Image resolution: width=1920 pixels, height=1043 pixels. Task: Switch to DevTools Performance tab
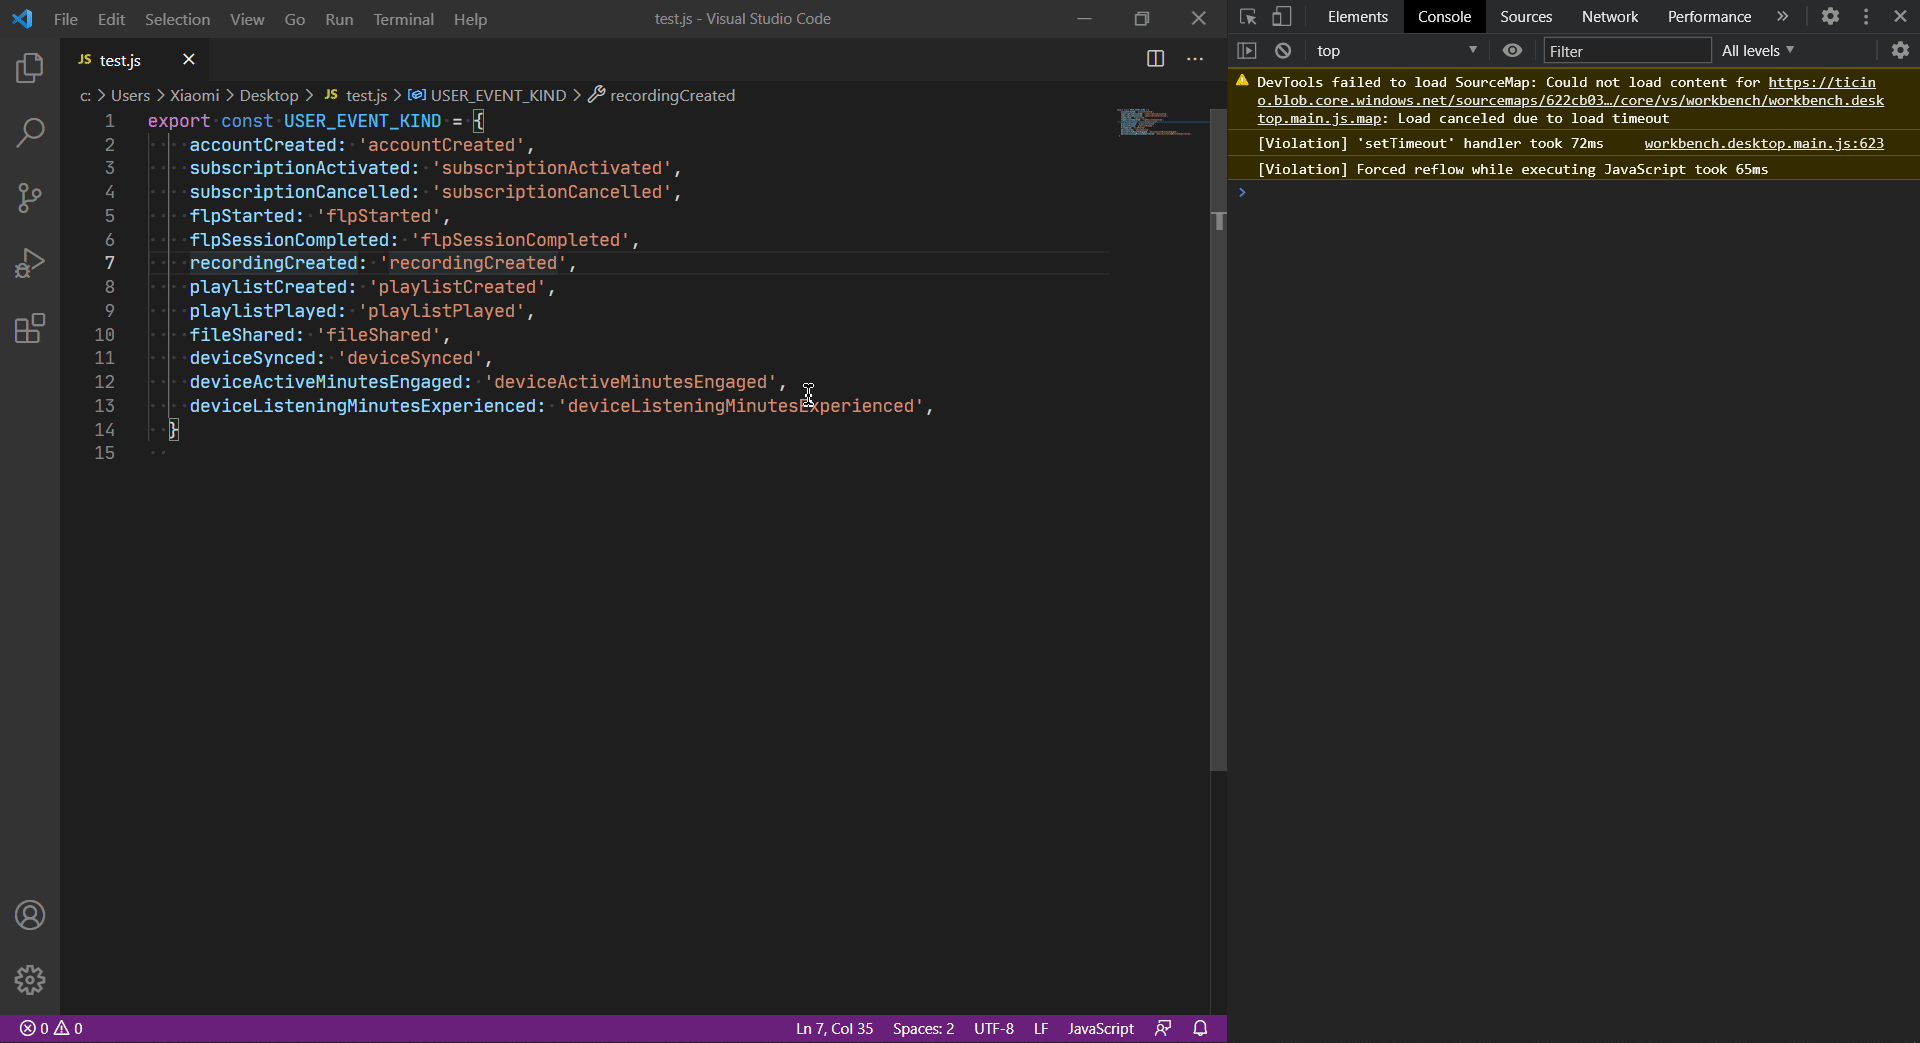pyautogui.click(x=1709, y=17)
